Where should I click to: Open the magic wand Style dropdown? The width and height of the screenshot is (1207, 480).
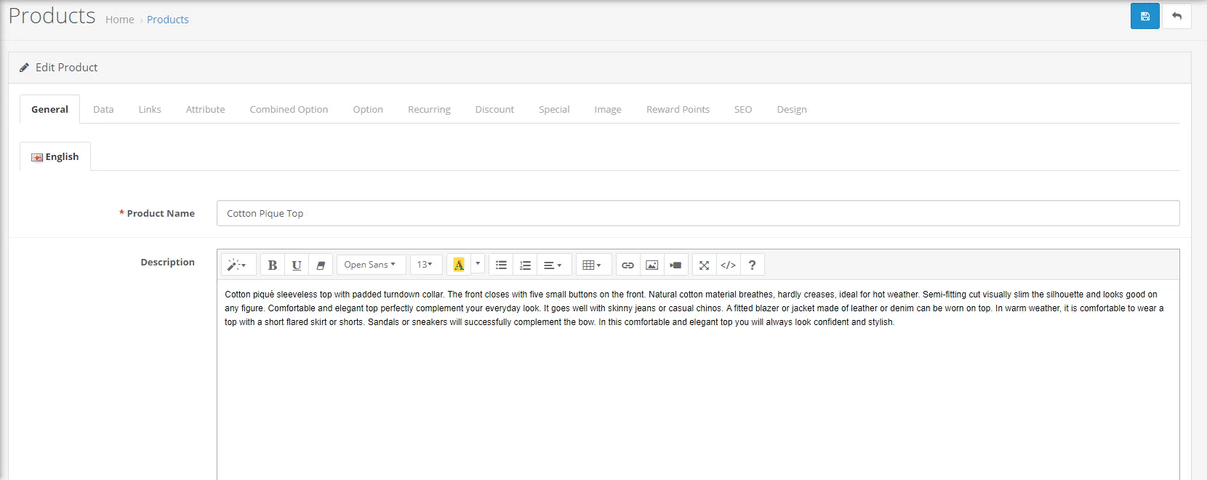237,265
